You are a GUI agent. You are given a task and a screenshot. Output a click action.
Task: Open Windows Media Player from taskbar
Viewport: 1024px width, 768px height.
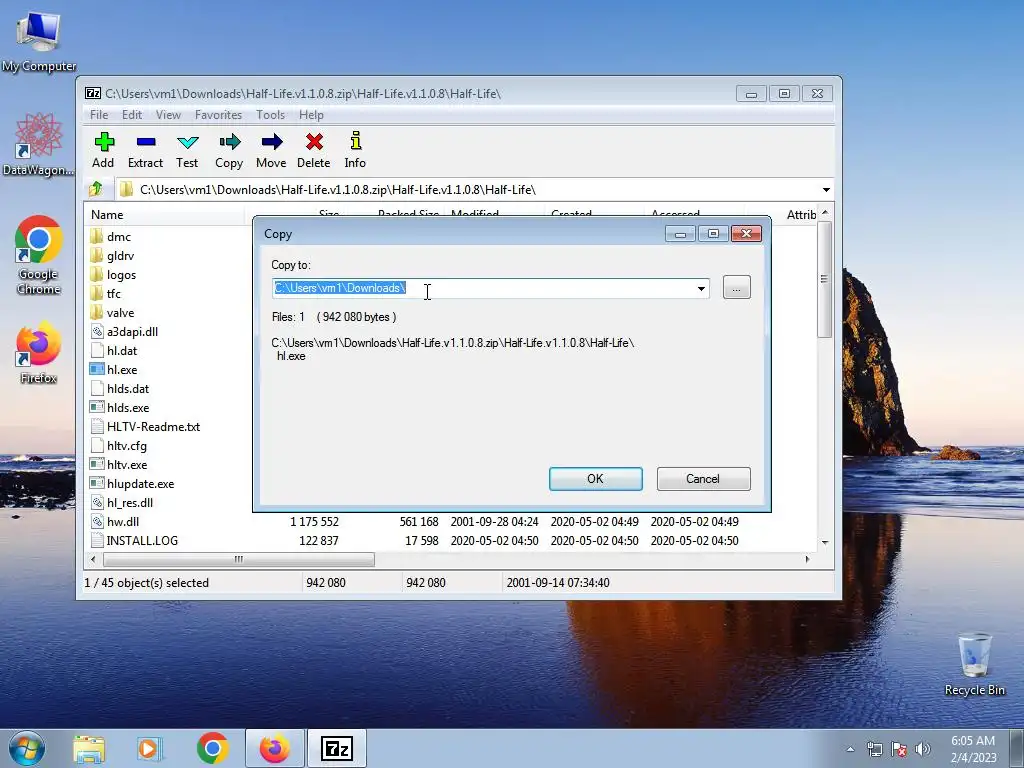click(150, 748)
